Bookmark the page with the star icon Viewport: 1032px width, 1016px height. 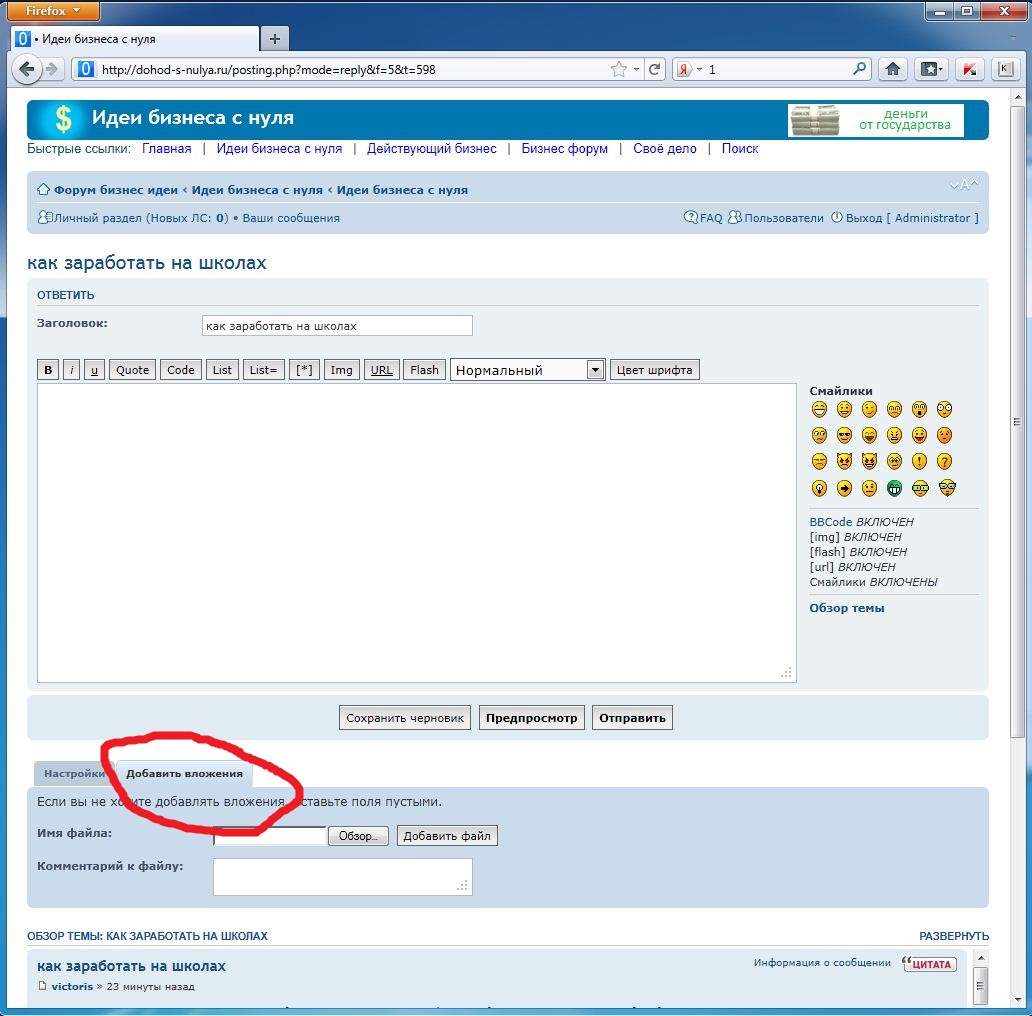619,70
